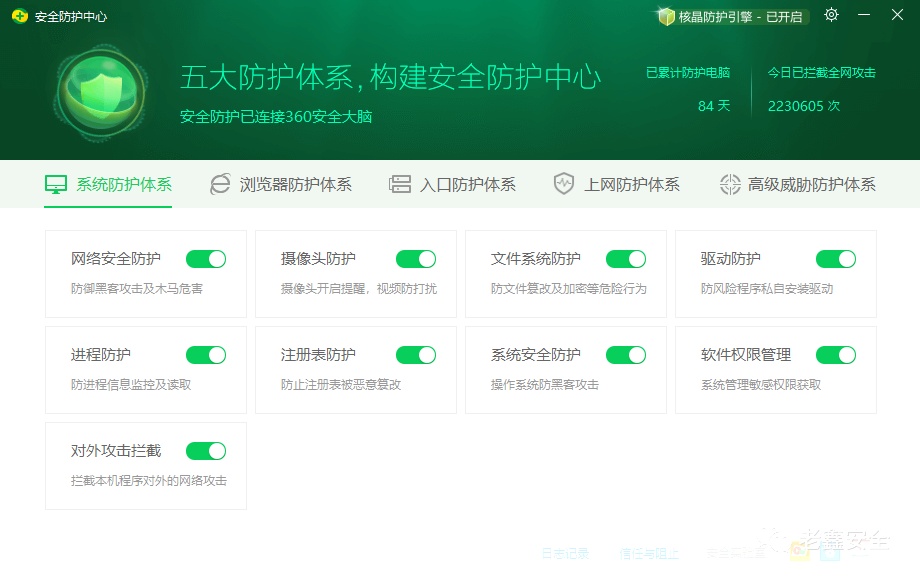
Task: Click the 软件权限管理 card title
Action: (746, 355)
